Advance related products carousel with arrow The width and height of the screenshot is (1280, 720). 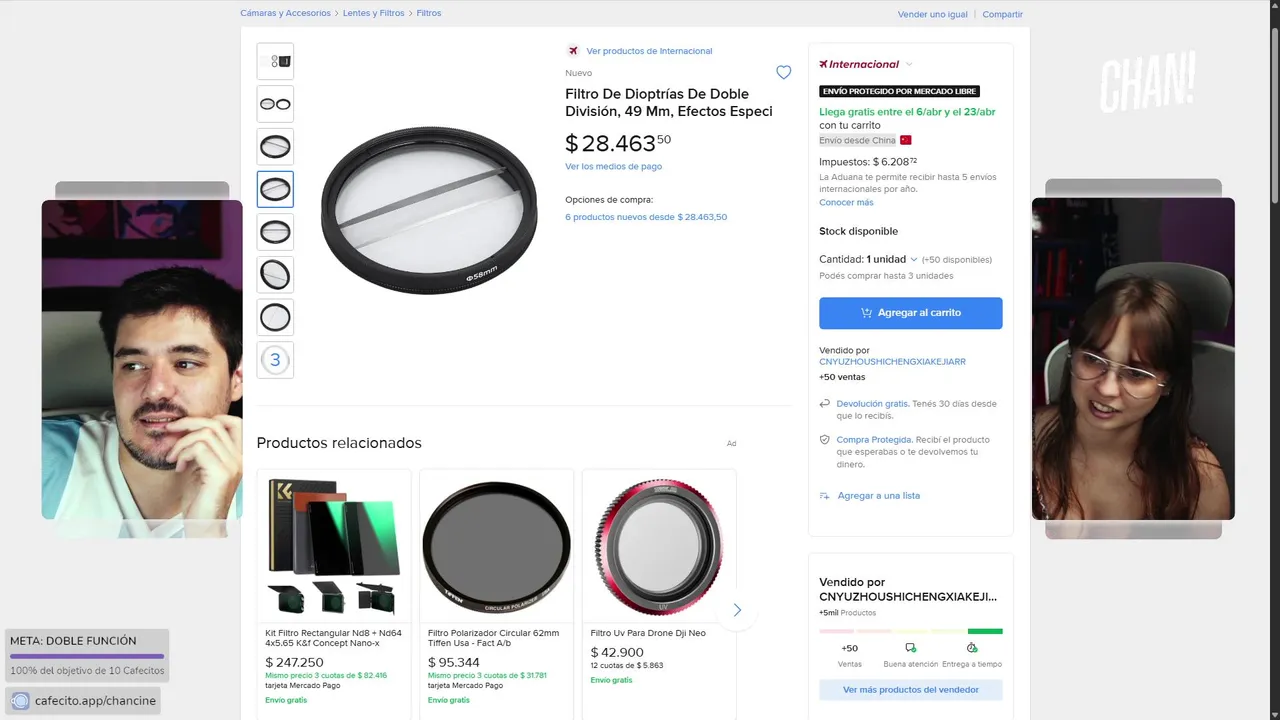(x=737, y=610)
